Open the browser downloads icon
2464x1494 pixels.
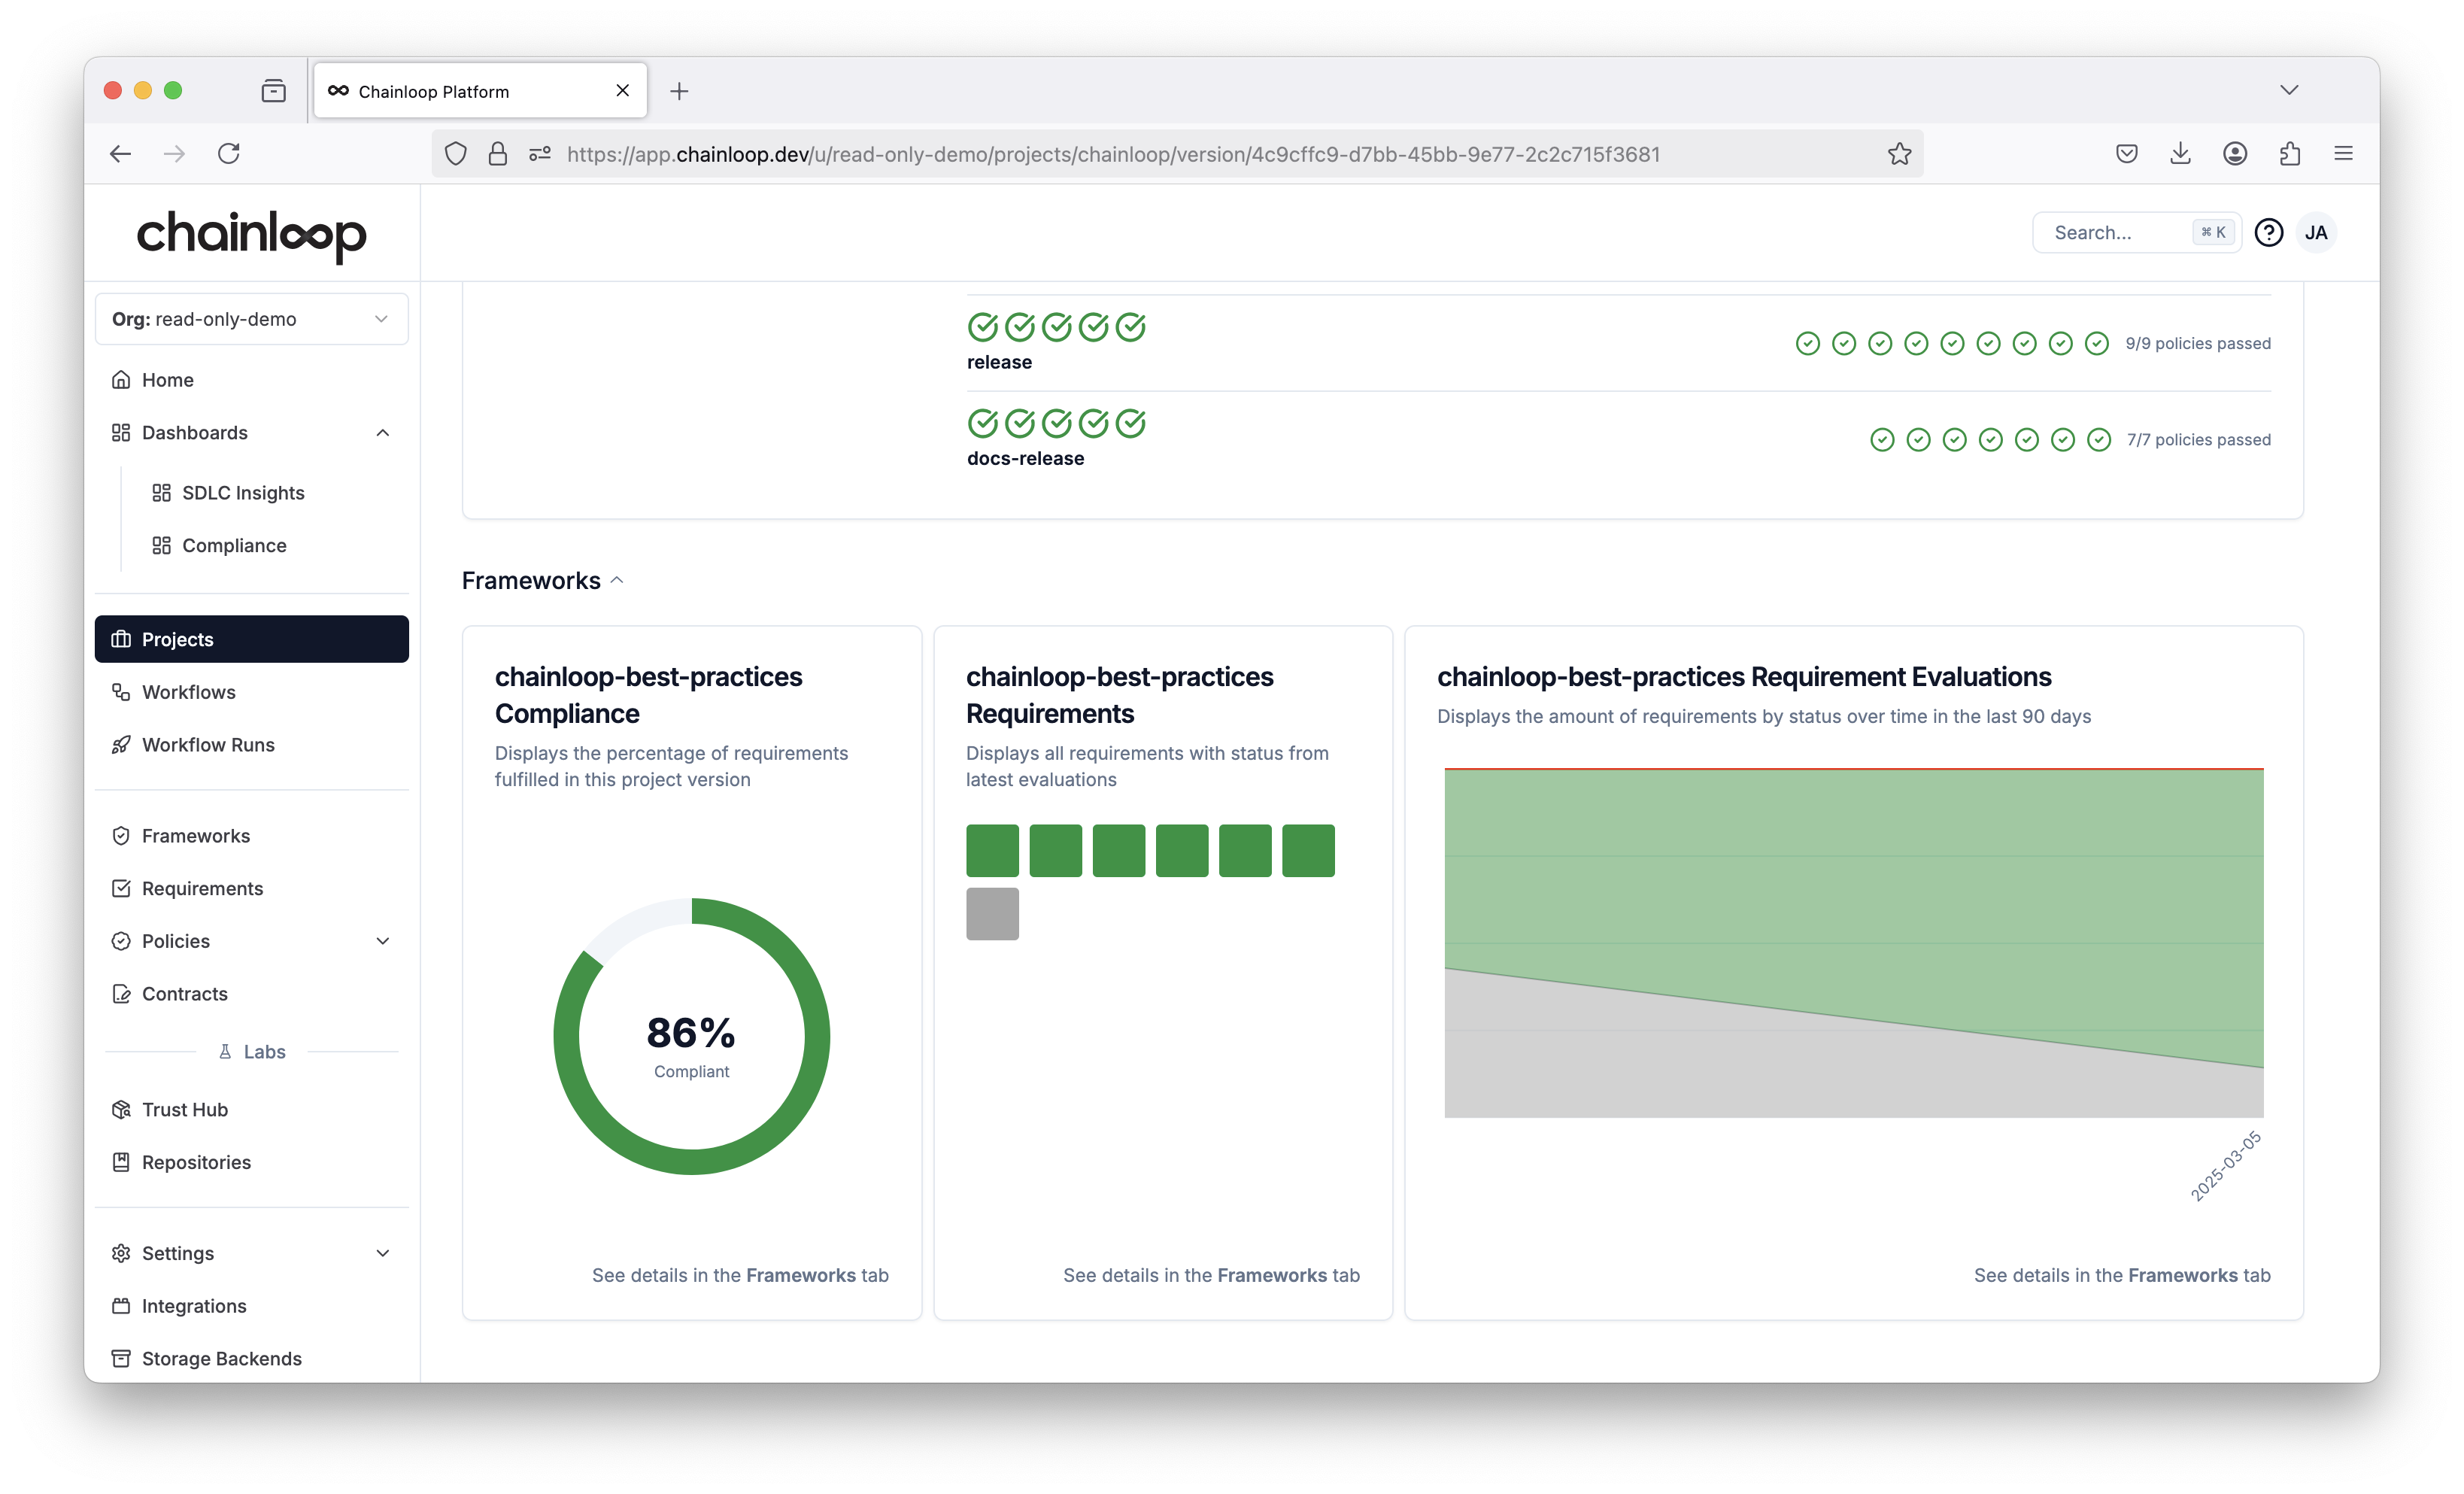[x=2180, y=154]
